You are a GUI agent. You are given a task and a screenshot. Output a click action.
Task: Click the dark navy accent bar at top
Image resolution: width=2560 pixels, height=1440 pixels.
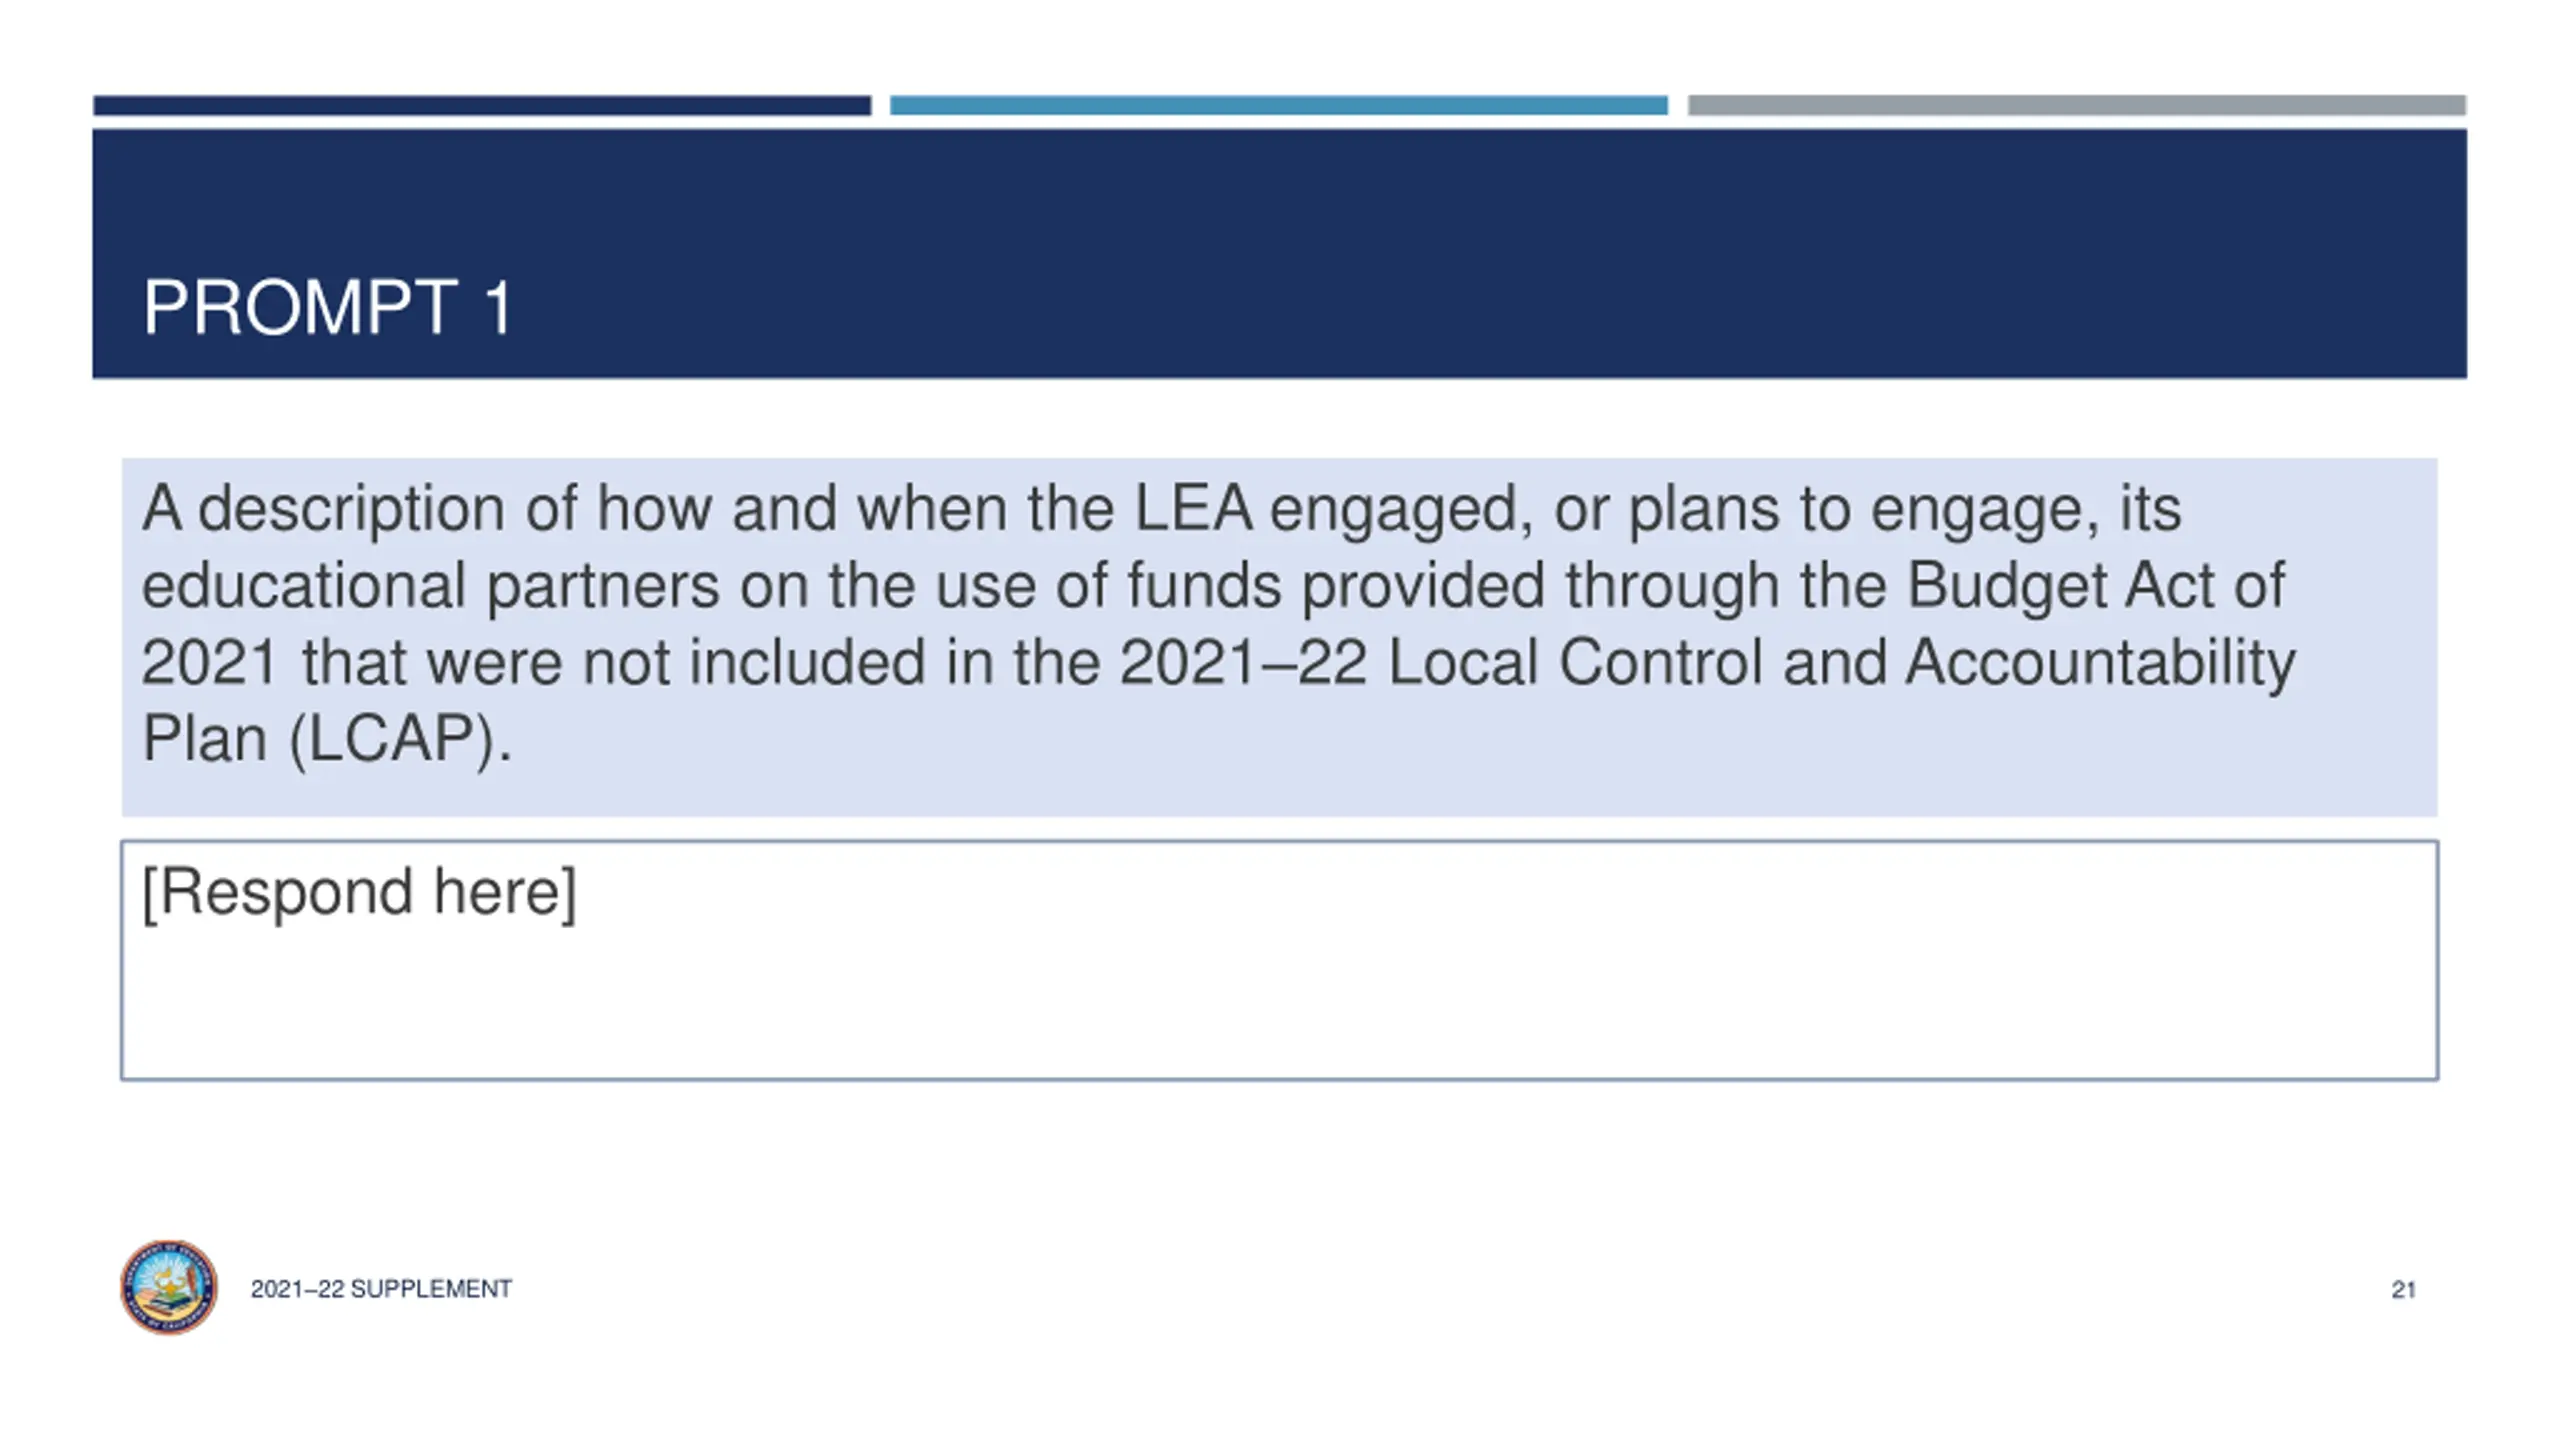tap(482, 105)
